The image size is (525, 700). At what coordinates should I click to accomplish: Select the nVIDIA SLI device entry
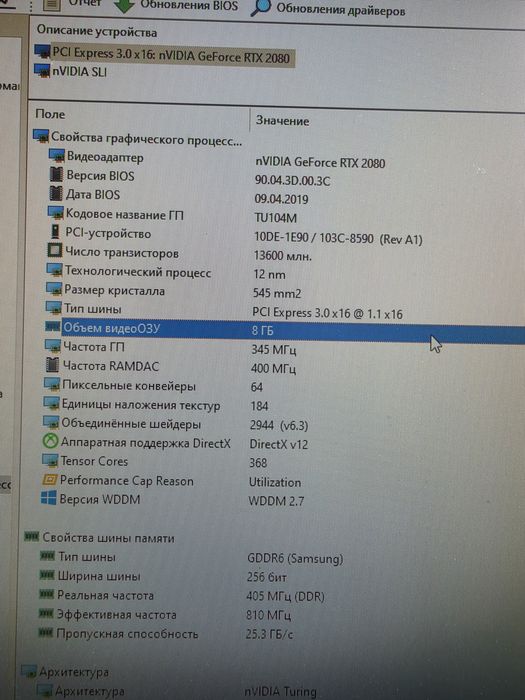pyautogui.click(x=79, y=71)
